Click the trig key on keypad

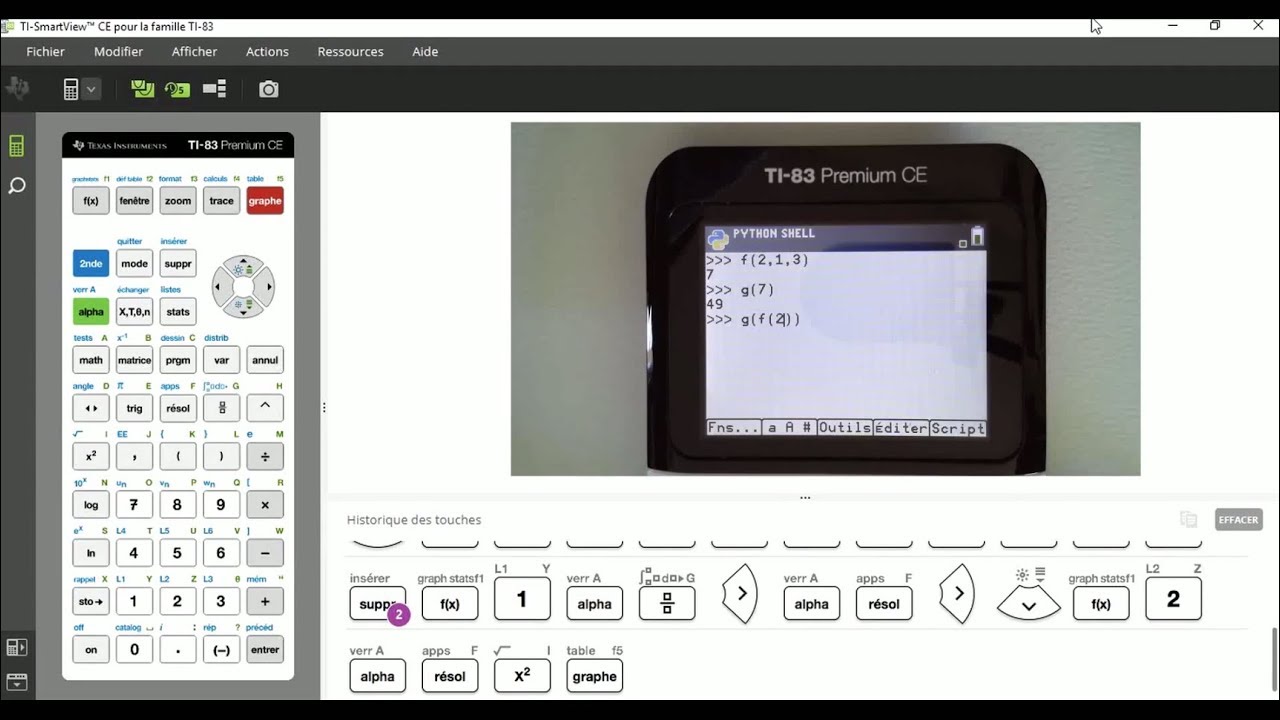click(x=134, y=408)
